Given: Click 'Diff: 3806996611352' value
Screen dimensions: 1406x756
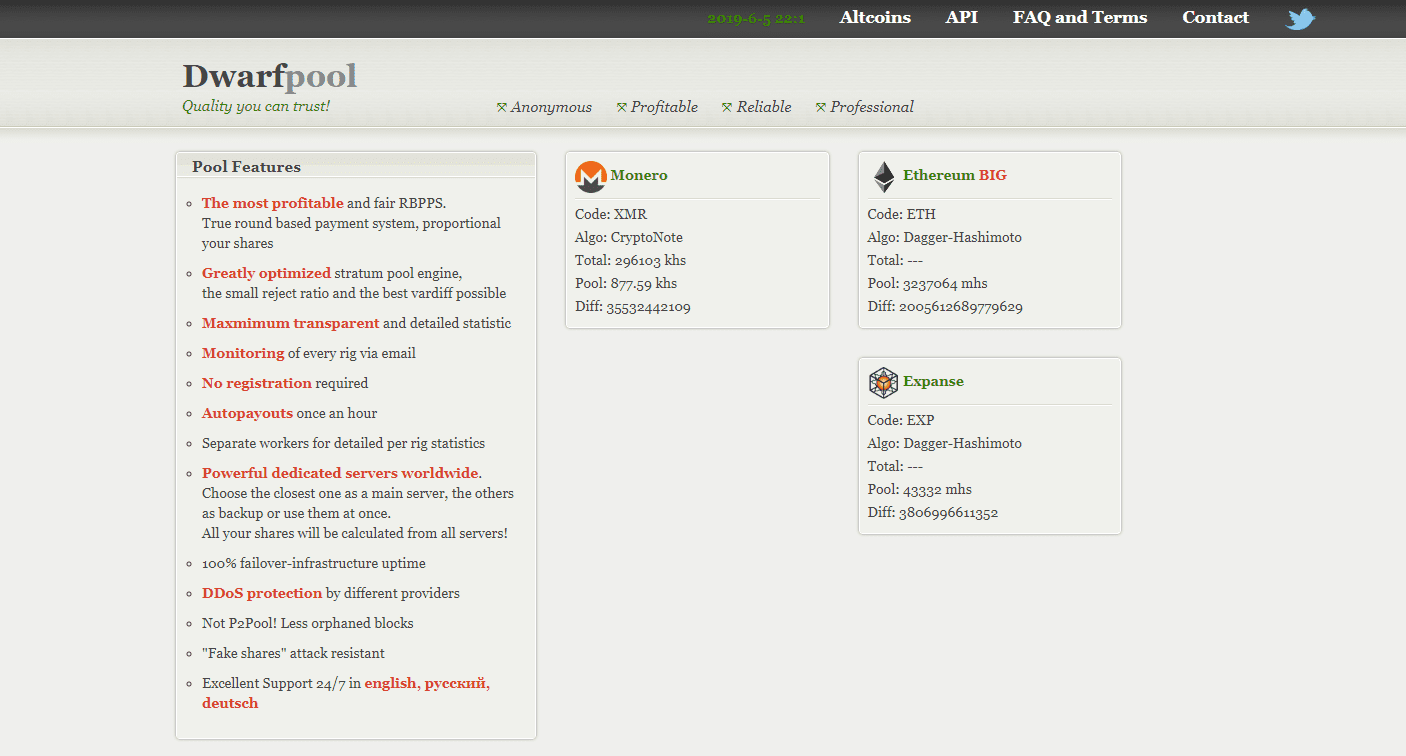Looking at the screenshot, I should click(933, 512).
